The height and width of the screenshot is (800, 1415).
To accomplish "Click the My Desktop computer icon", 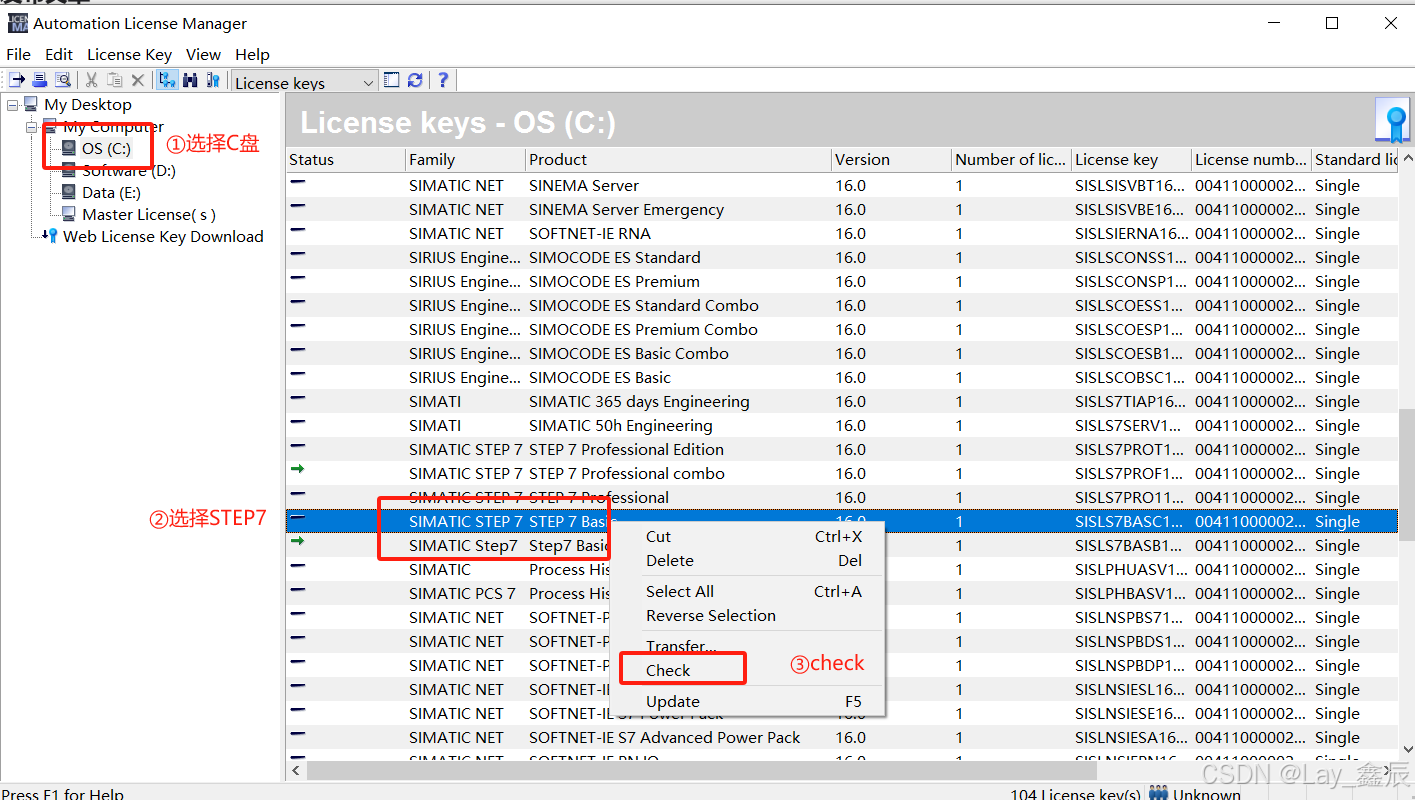I will pos(31,104).
